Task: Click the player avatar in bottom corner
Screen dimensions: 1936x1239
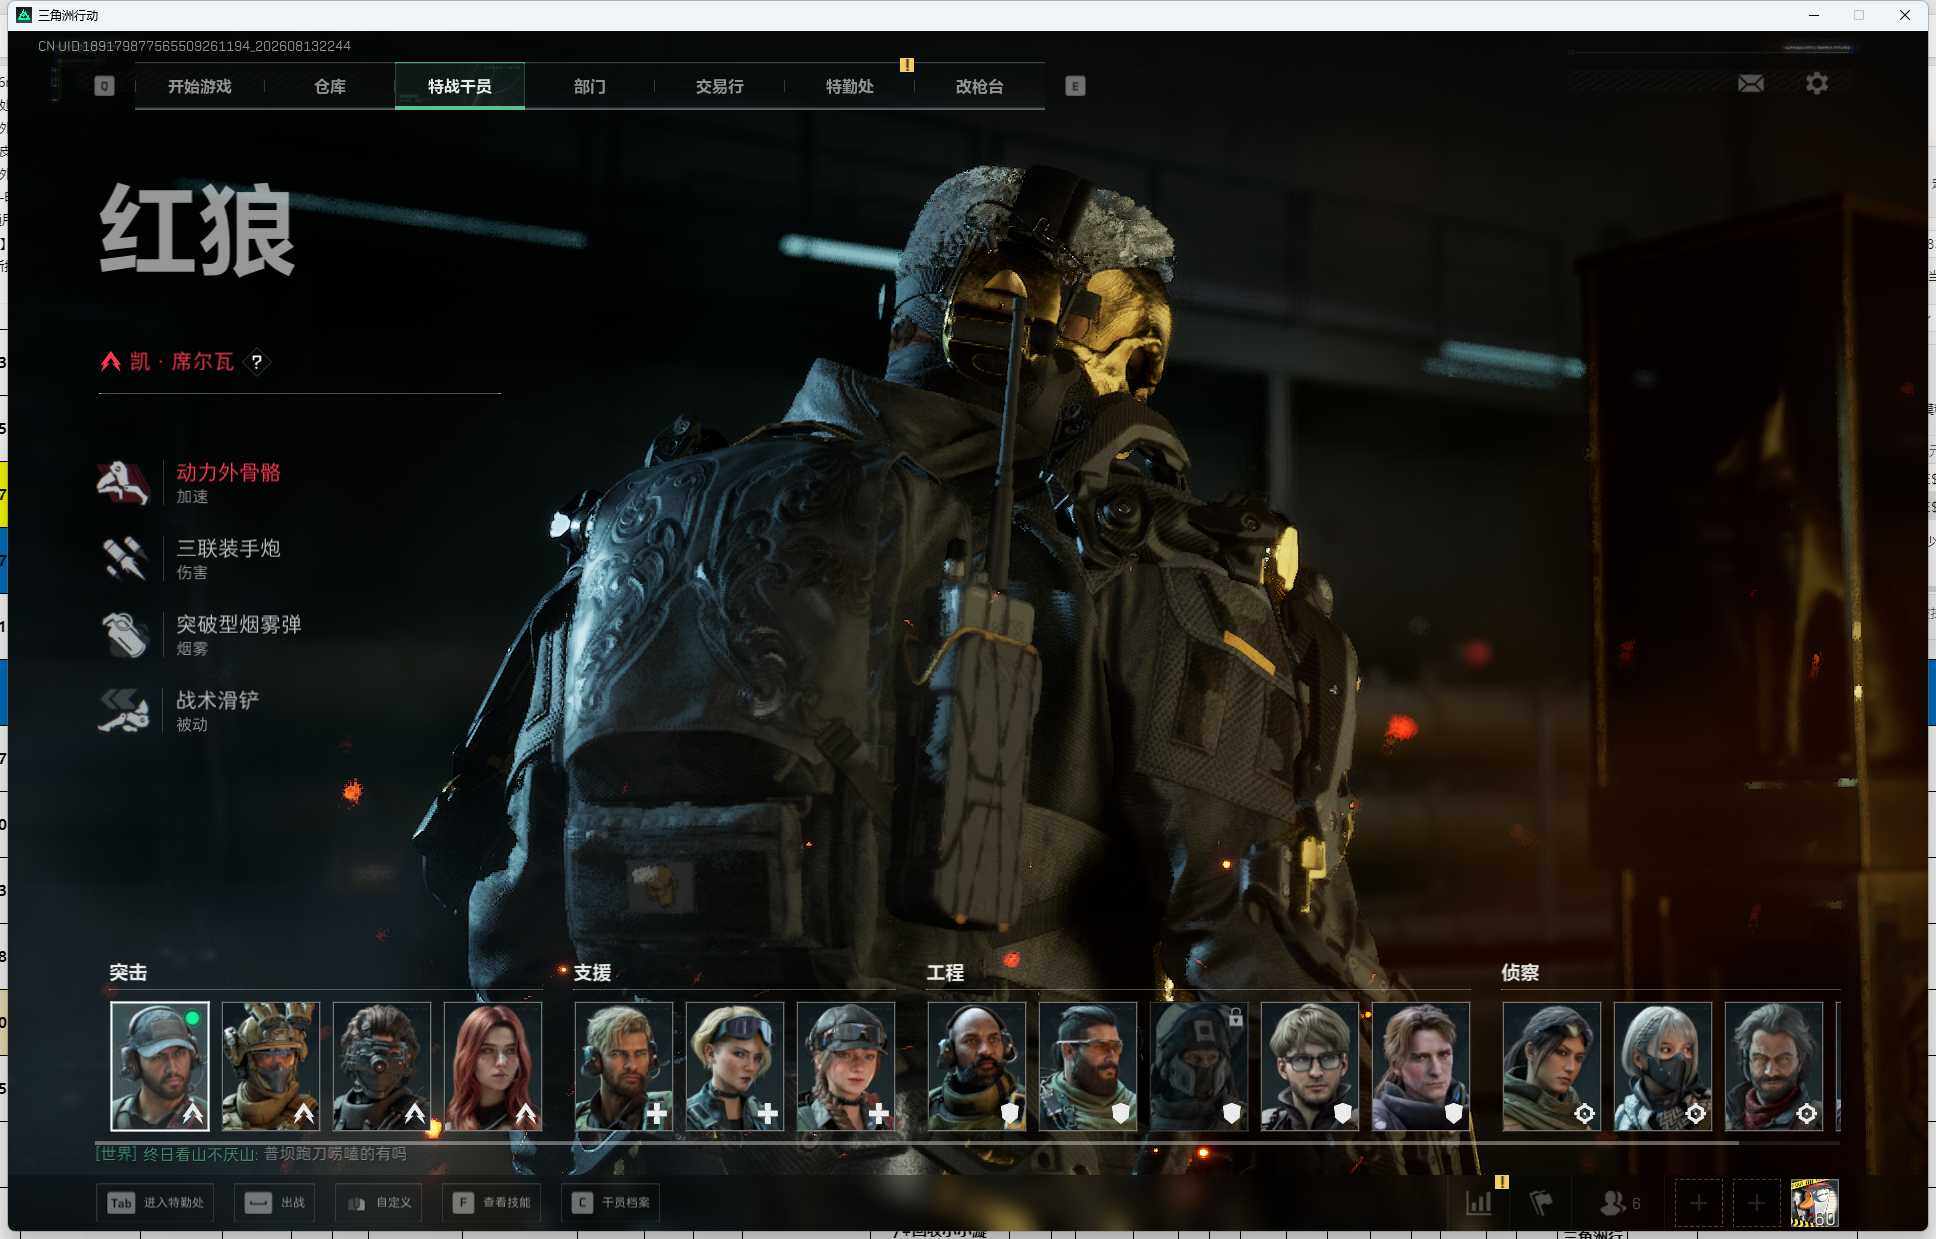Action: pyautogui.click(x=1815, y=1202)
